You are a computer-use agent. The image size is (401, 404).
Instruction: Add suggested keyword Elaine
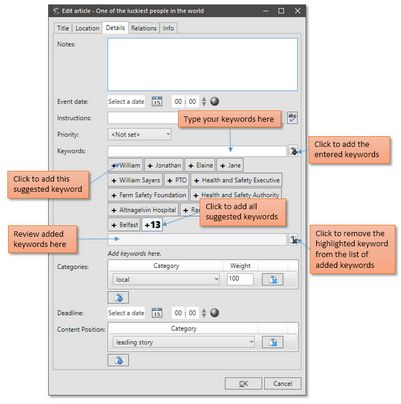[200, 165]
